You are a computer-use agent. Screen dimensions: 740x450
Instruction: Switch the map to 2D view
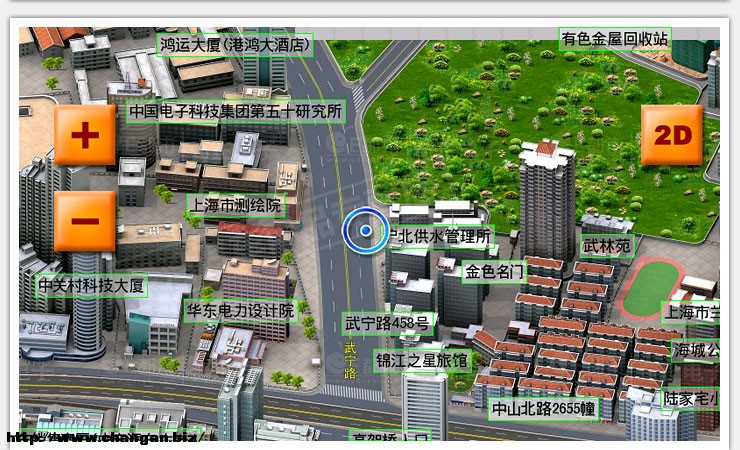(x=671, y=134)
